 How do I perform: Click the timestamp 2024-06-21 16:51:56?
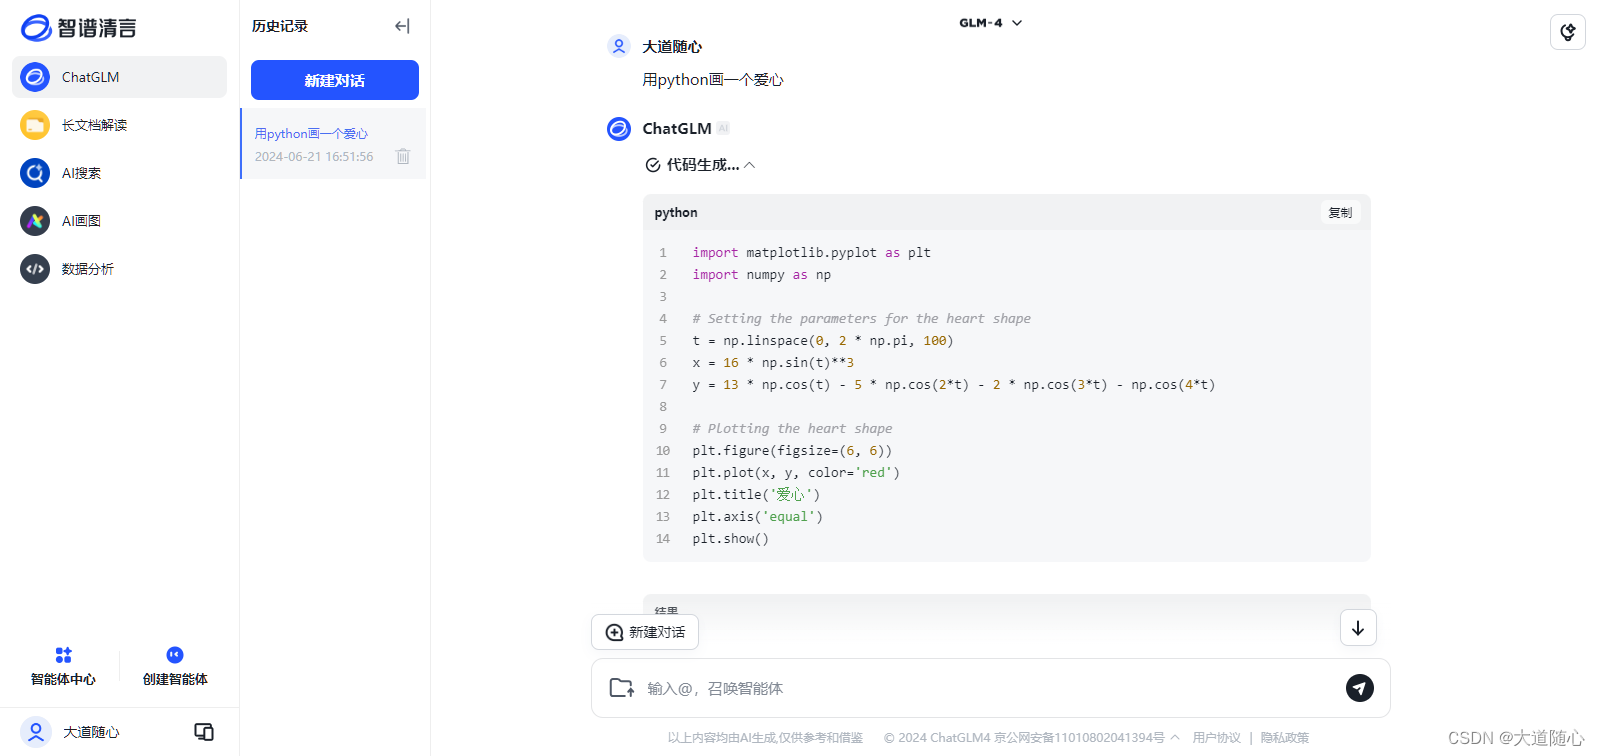click(x=314, y=157)
